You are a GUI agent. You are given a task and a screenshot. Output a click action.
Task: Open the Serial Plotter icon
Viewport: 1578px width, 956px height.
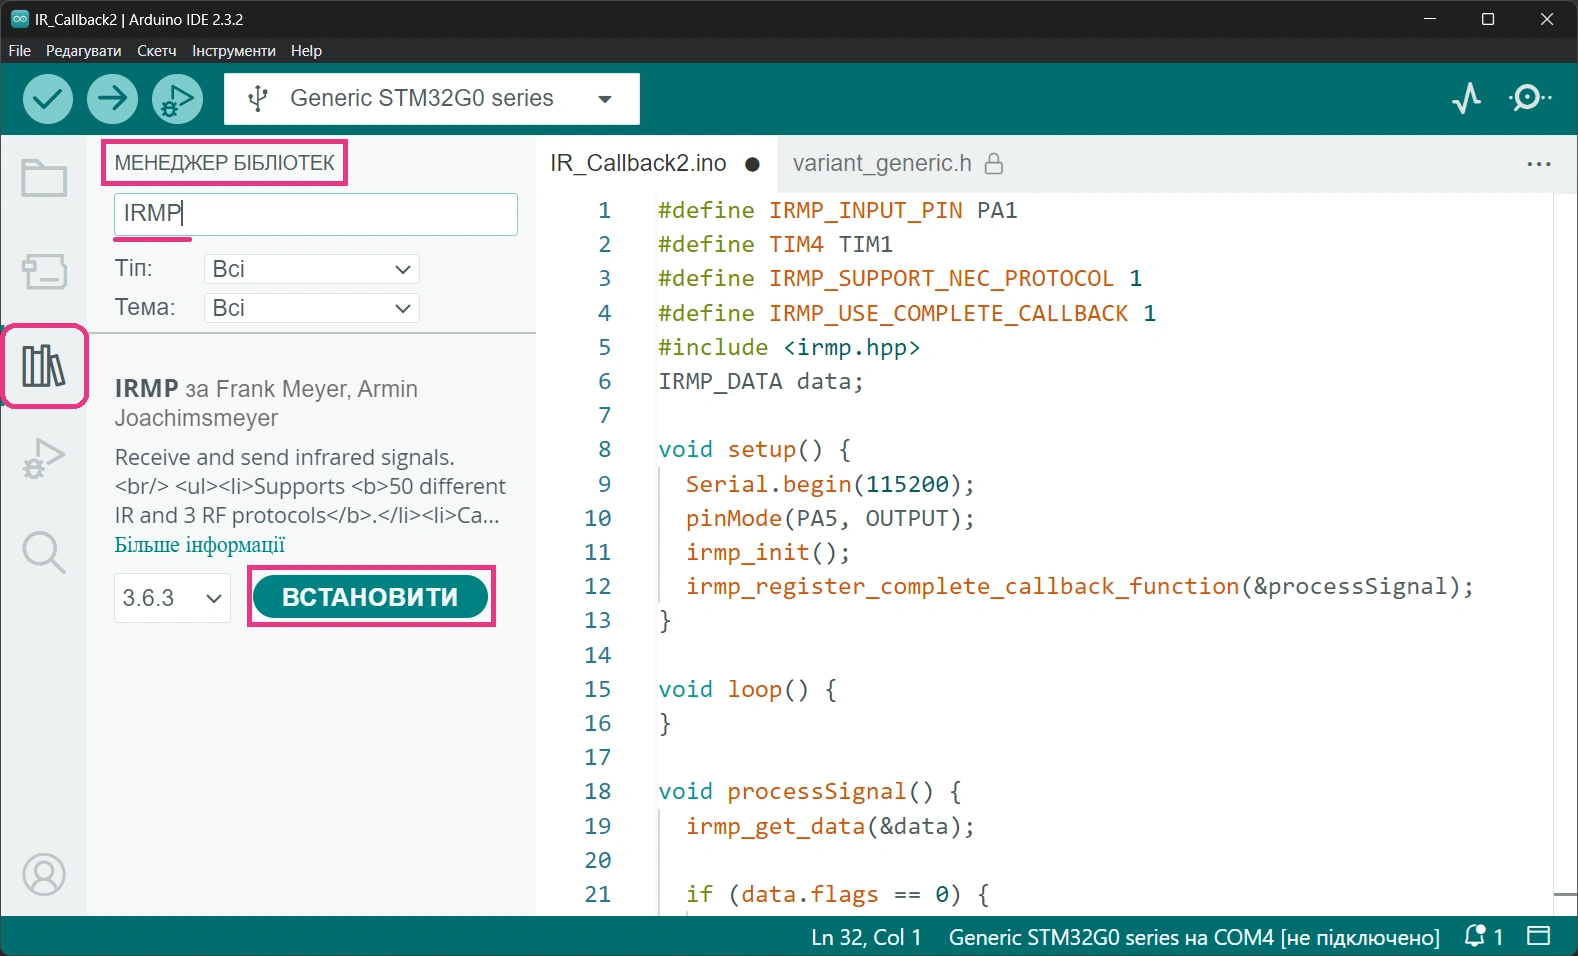tap(1466, 98)
